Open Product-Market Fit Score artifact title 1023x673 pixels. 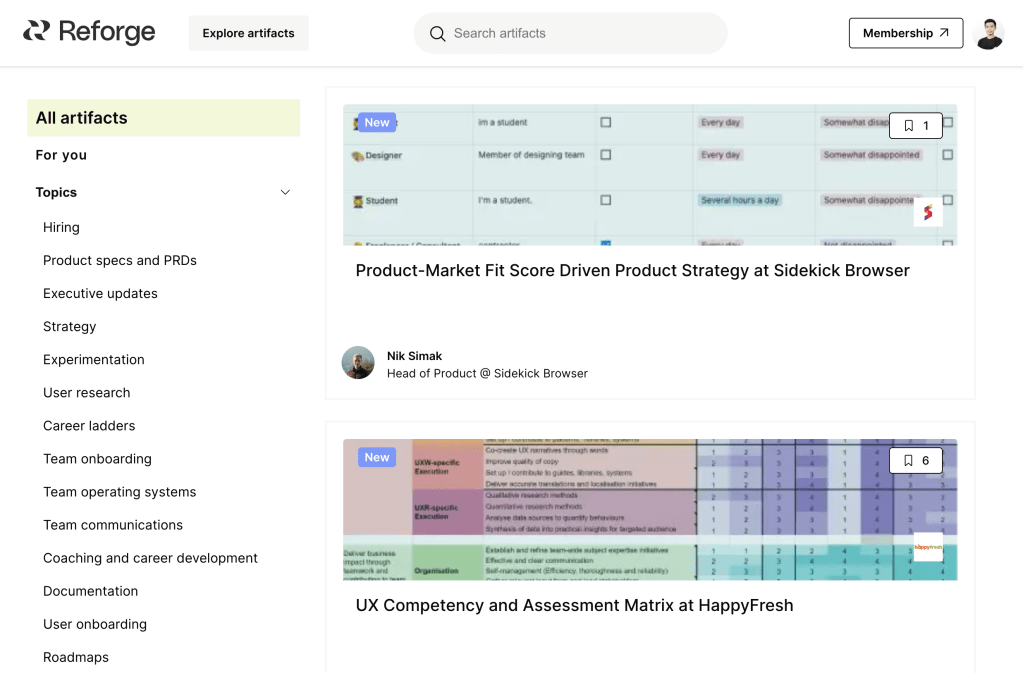pos(632,271)
